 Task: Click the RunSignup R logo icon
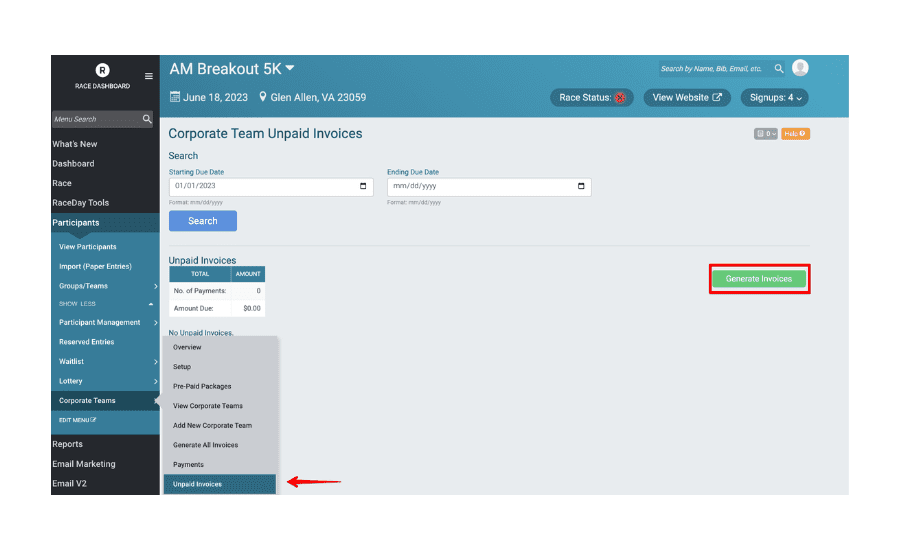coord(102,70)
